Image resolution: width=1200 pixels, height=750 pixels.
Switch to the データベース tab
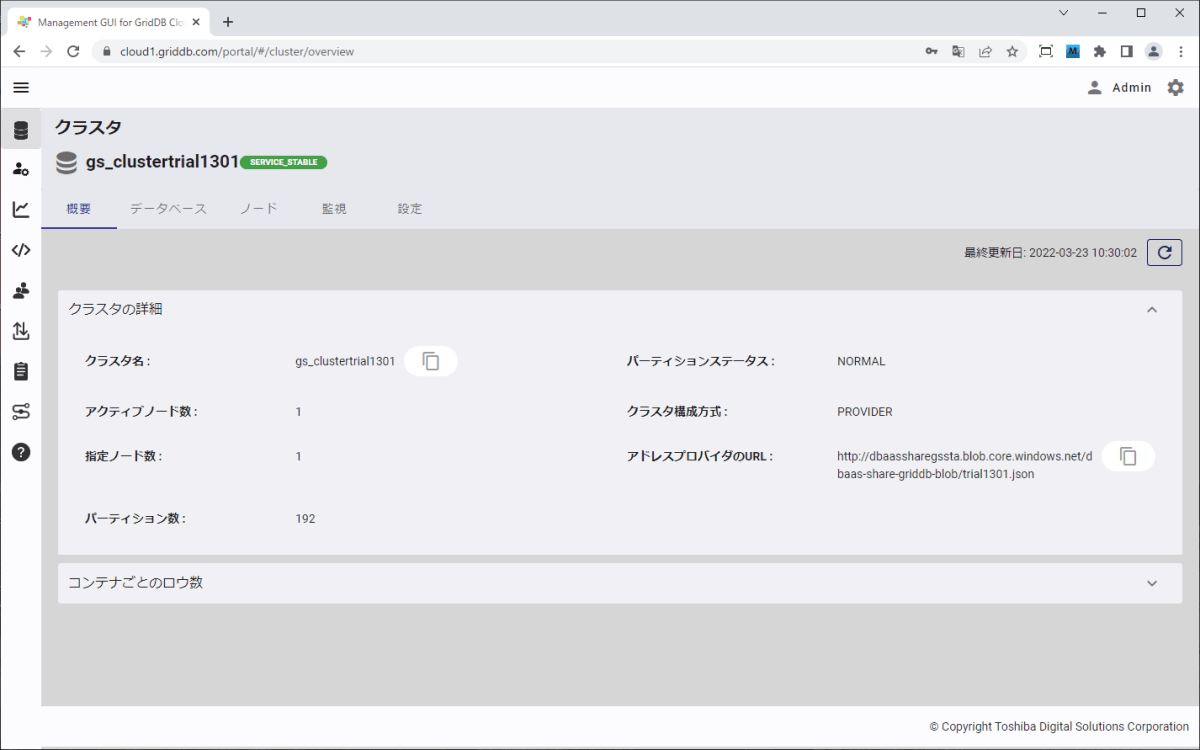point(168,209)
